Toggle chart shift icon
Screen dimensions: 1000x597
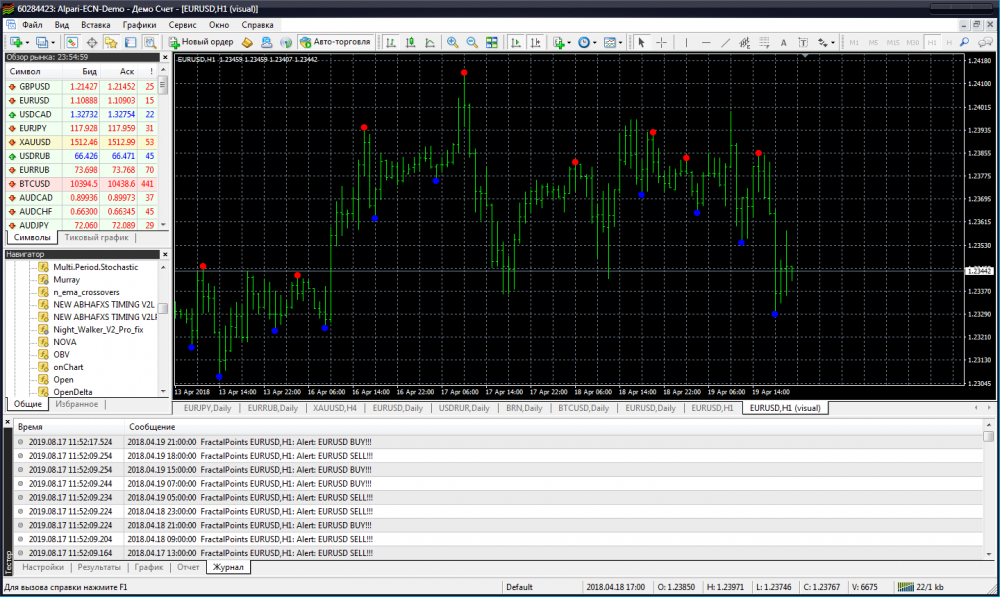point(536,42)
